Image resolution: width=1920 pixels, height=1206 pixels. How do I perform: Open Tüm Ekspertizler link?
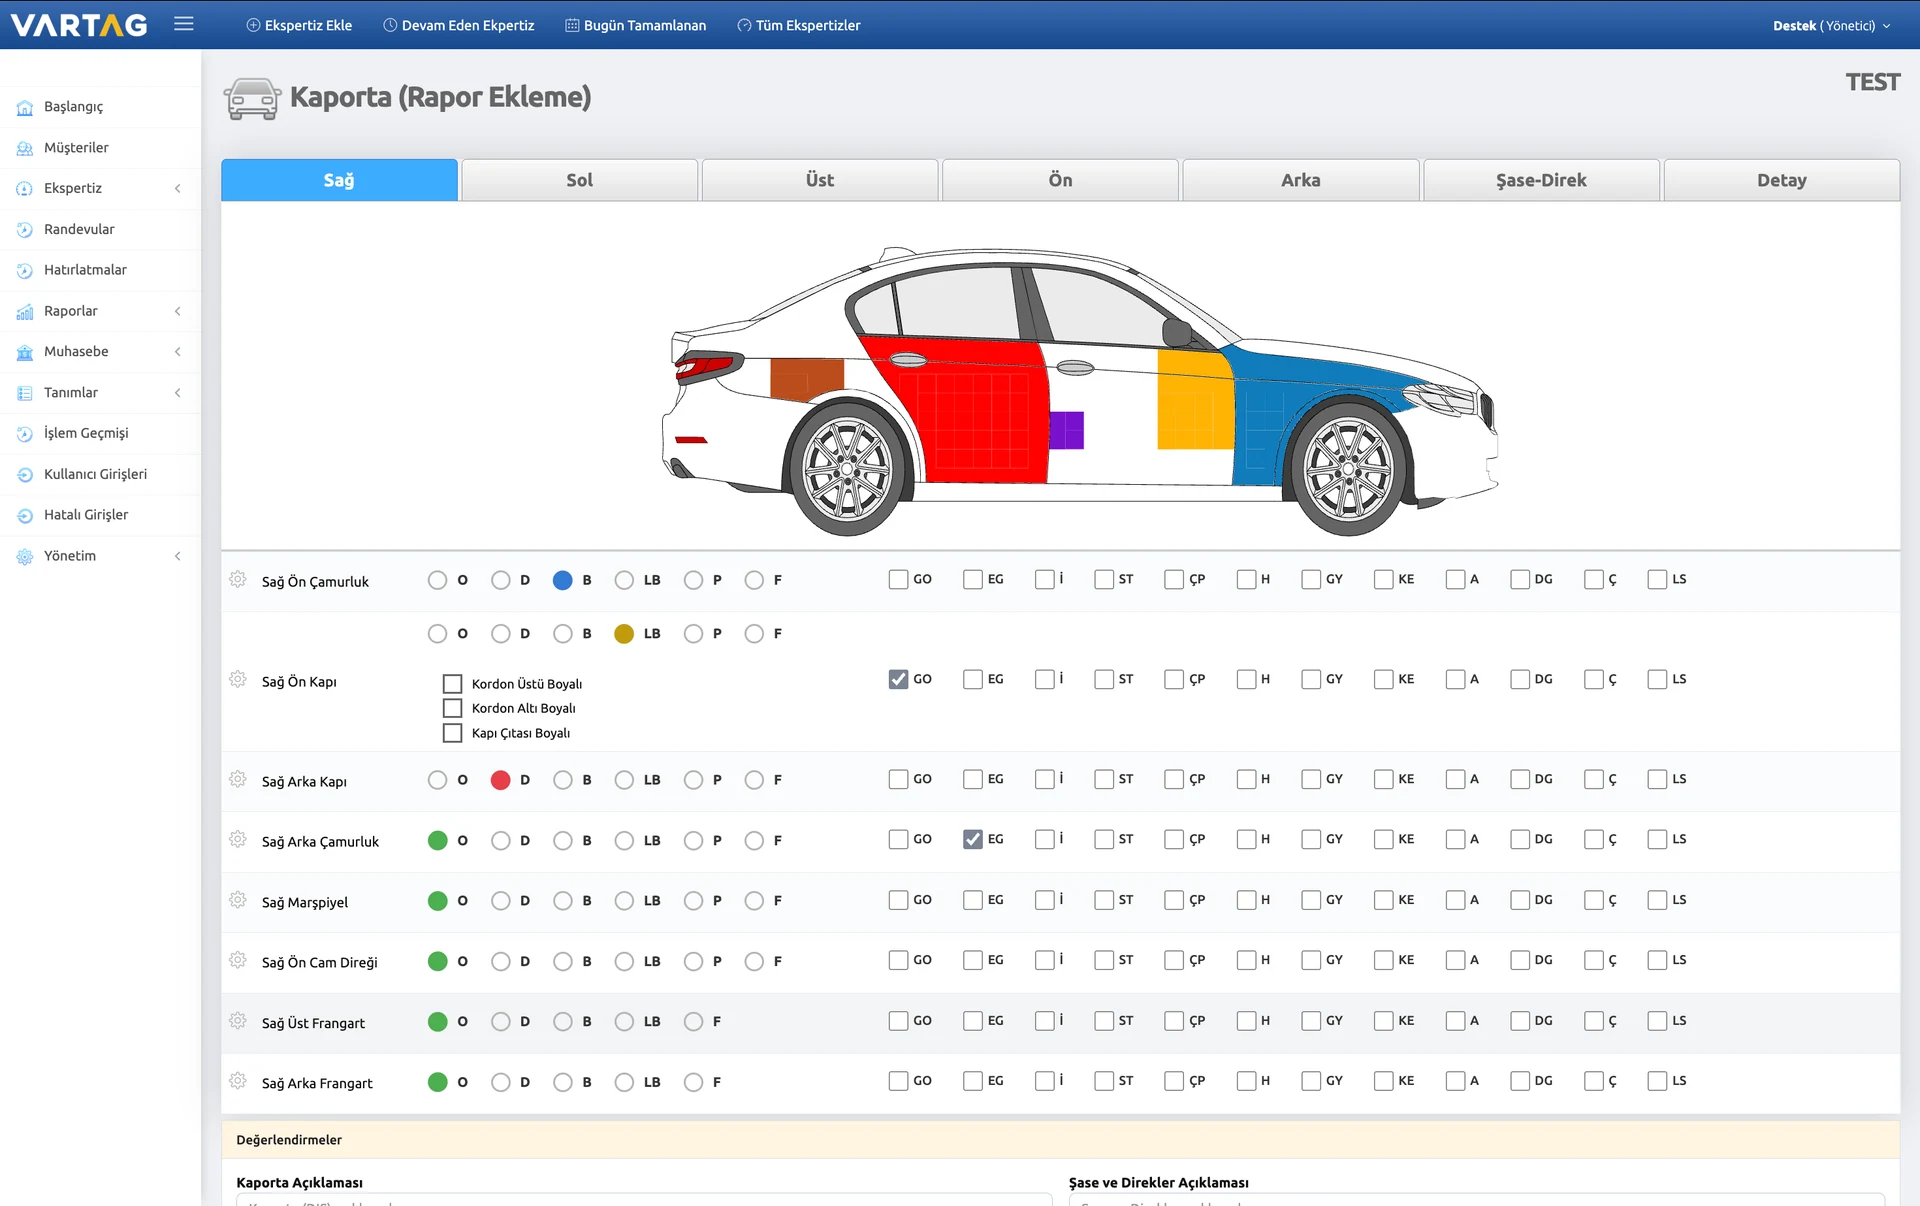click(x=799, y=26)
